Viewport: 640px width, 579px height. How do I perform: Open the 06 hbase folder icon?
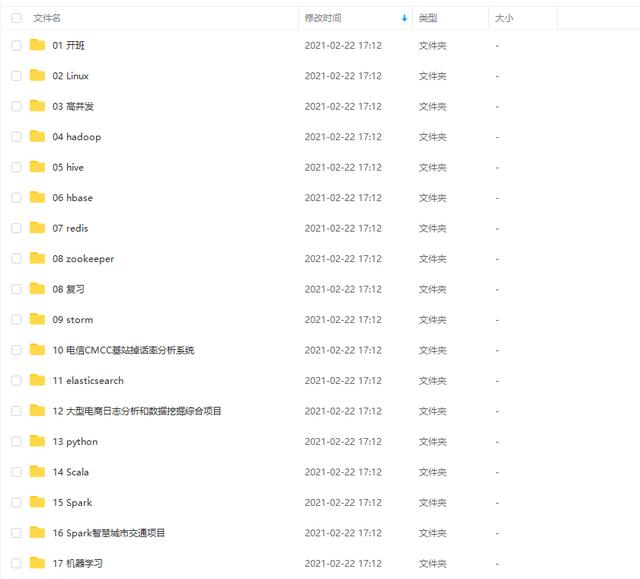pos(37,197)
